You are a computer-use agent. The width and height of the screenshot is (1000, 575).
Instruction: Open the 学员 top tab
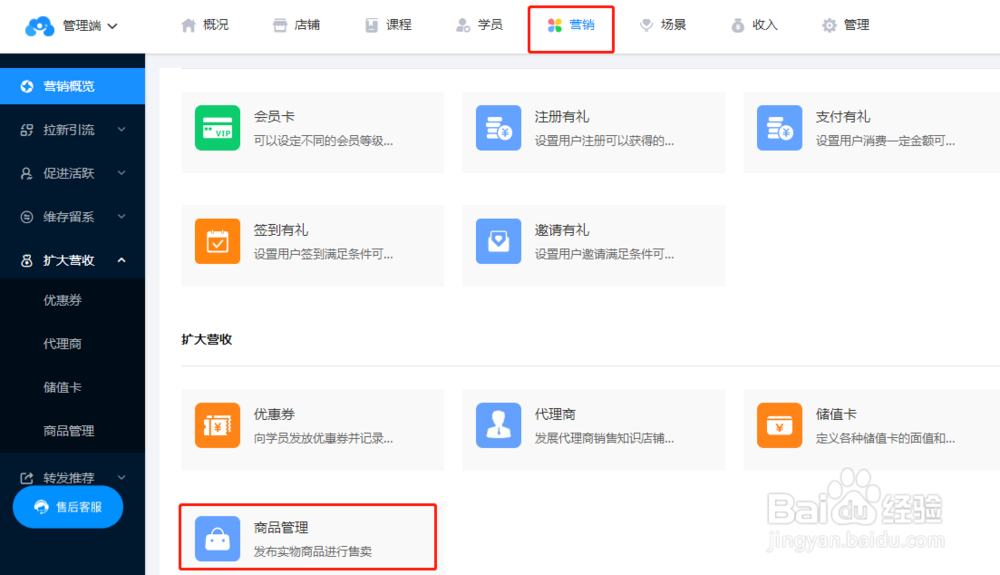479,25
